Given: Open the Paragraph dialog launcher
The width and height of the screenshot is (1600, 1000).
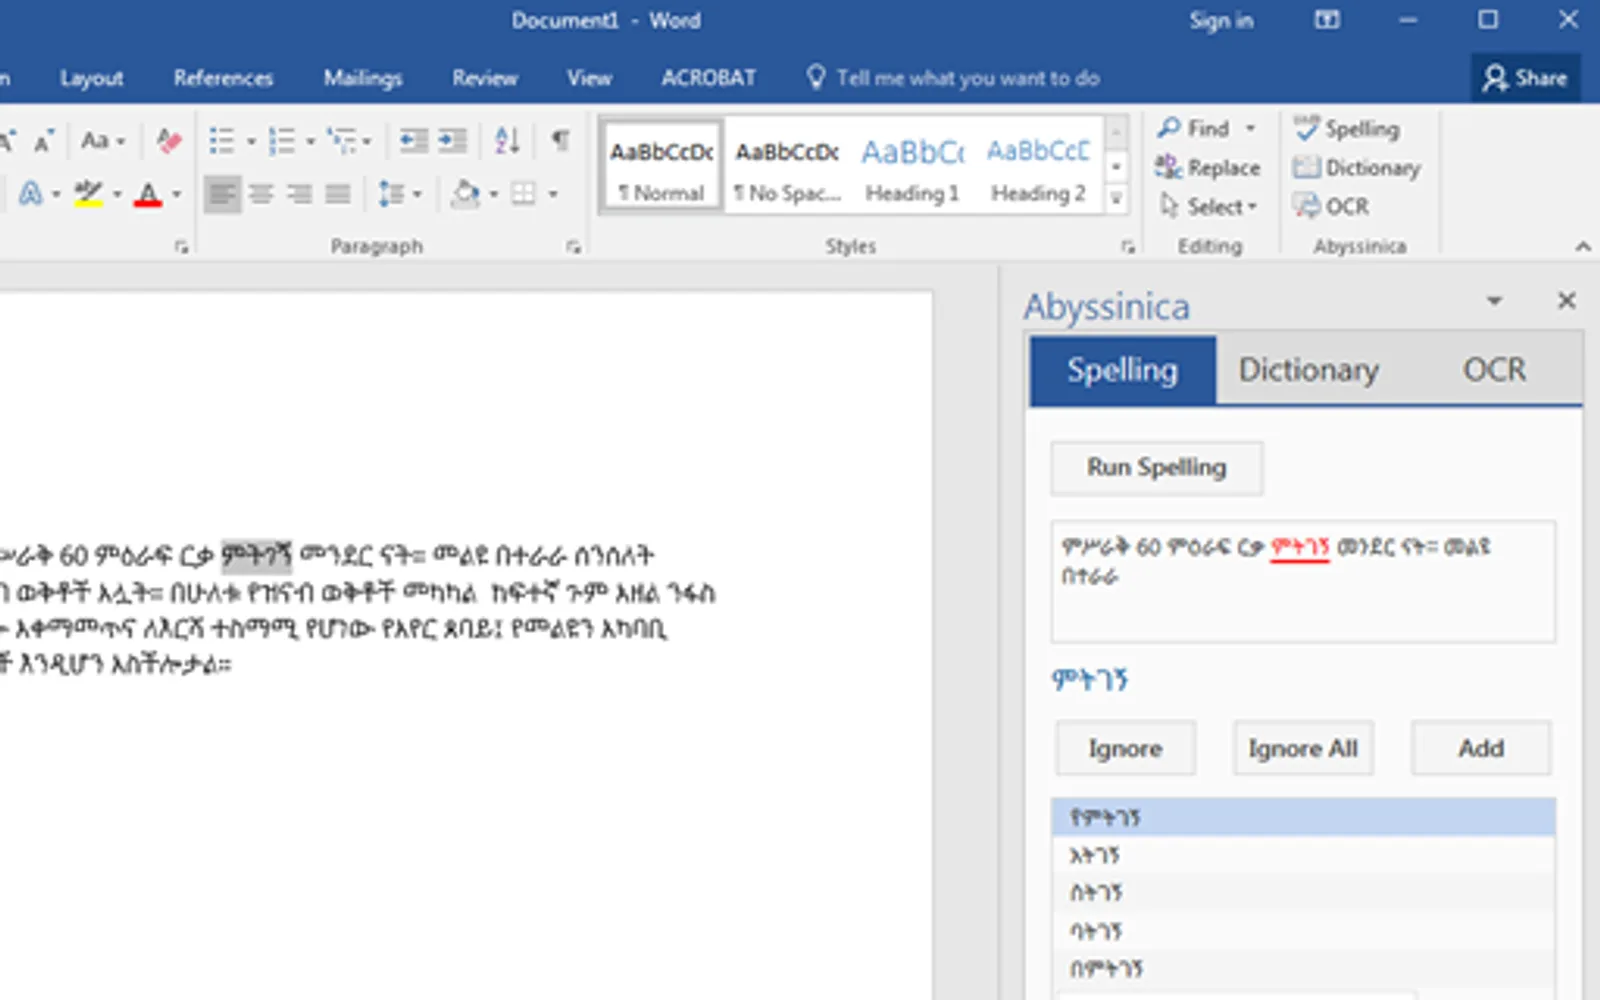Looking at the screenshot, I should coord(573,247).
